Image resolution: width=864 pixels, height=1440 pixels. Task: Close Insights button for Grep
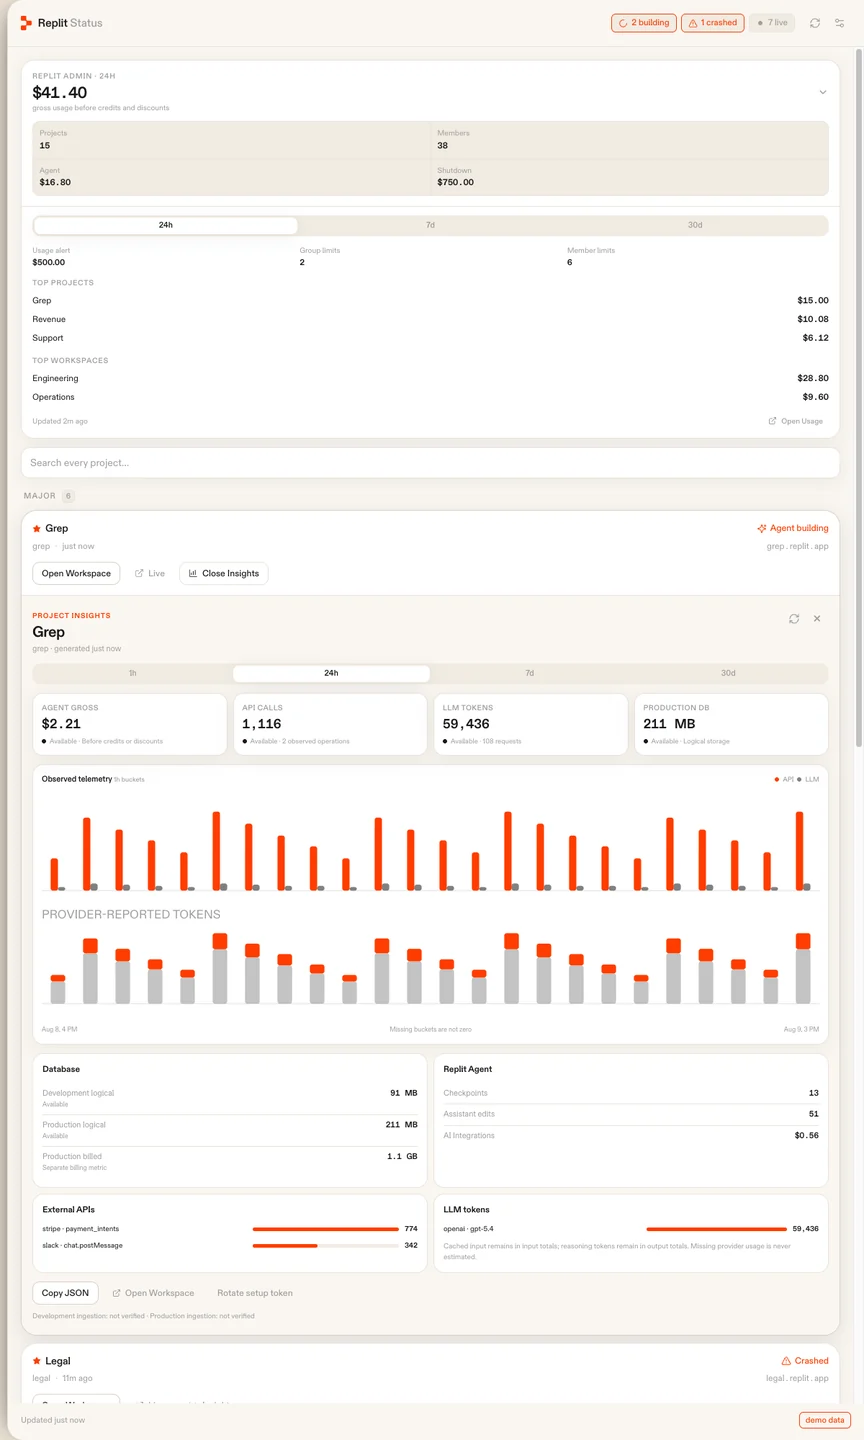tap(224, 573)
